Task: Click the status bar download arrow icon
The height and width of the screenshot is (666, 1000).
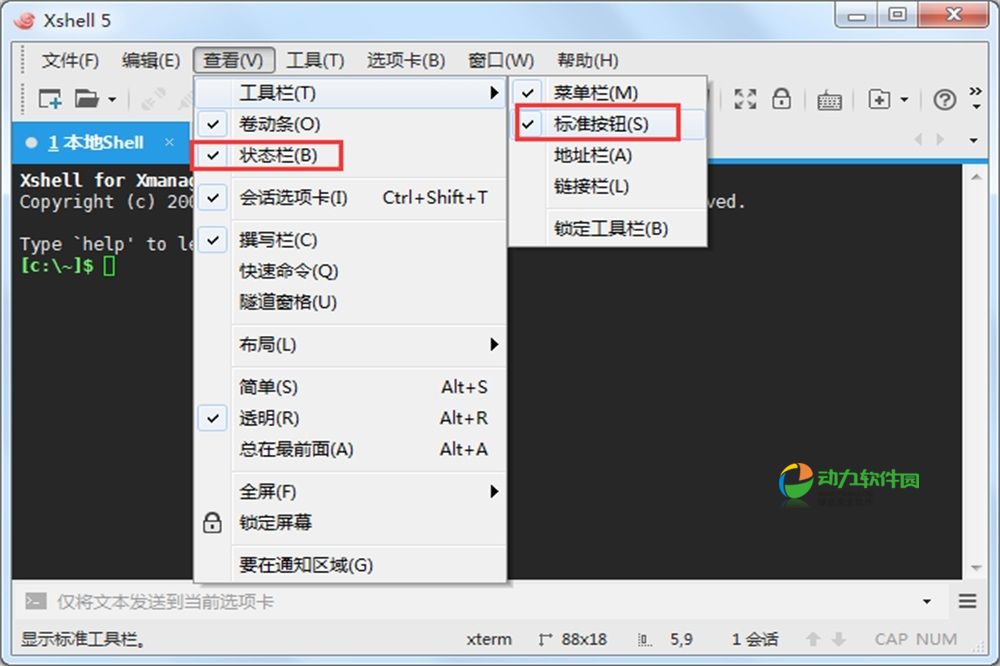Action: pyautogui.click(x=839, y=640)
